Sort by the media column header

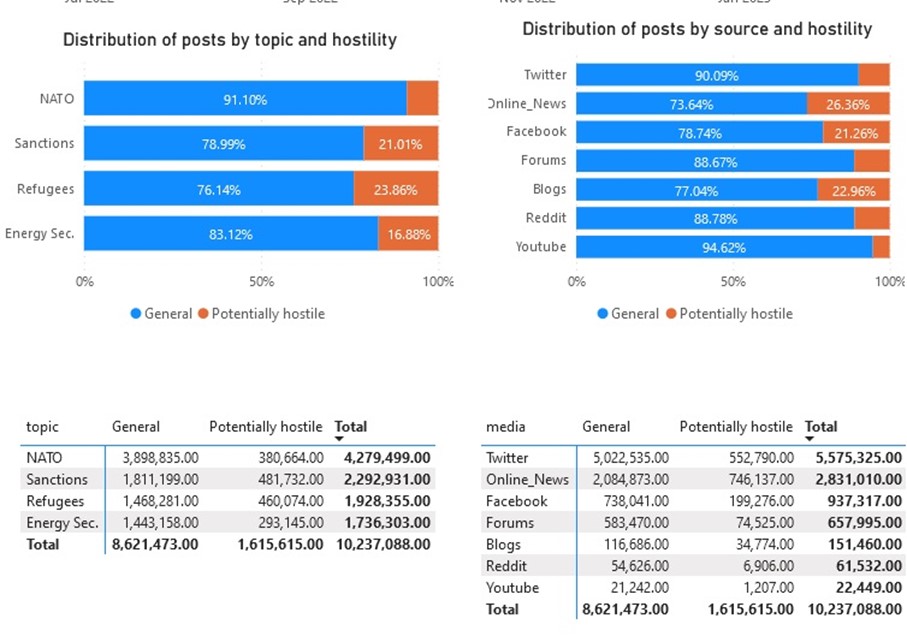(506, 427)
